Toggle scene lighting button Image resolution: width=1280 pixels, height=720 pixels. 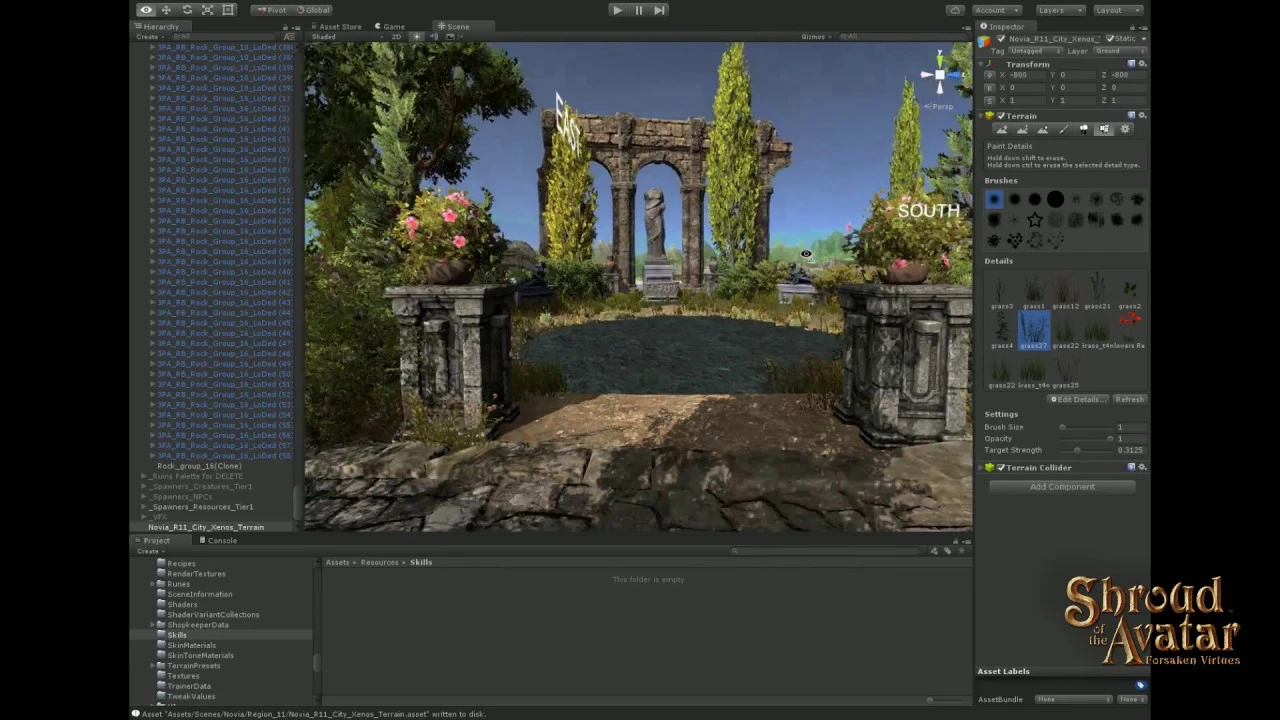click(x=417, y=37)
